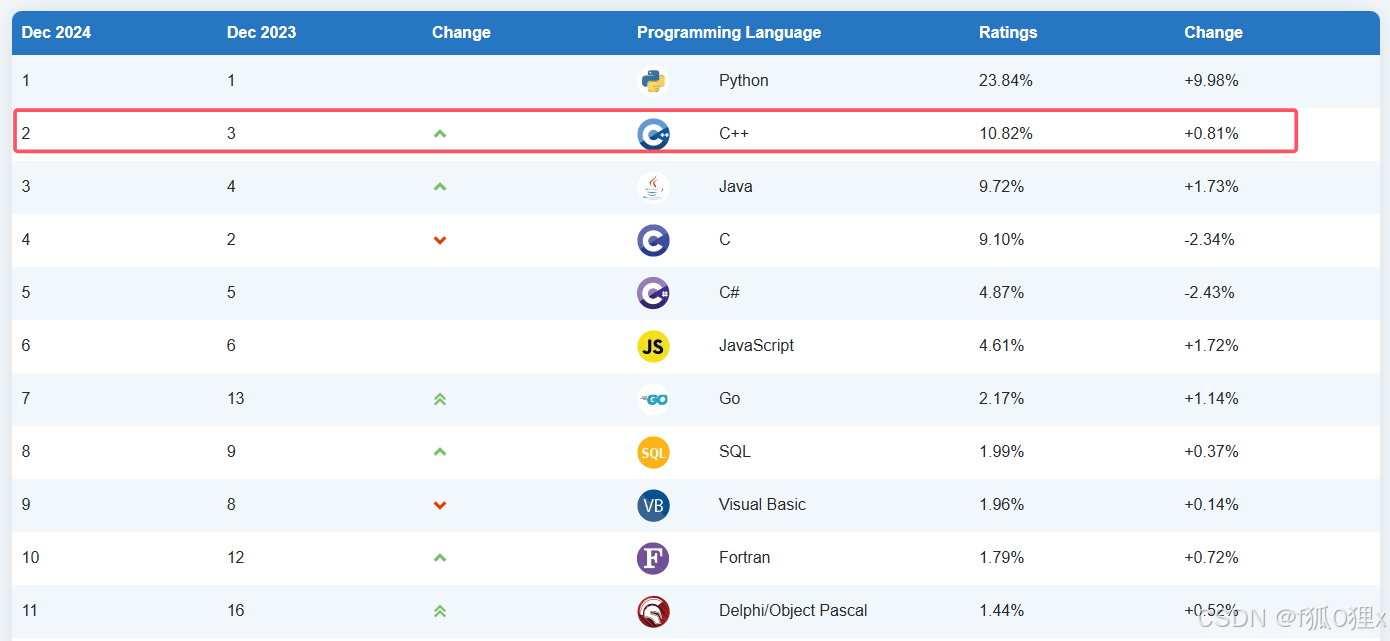Click the Delphi helmet logo icon

pyautogui.click(x=653, y=611)
